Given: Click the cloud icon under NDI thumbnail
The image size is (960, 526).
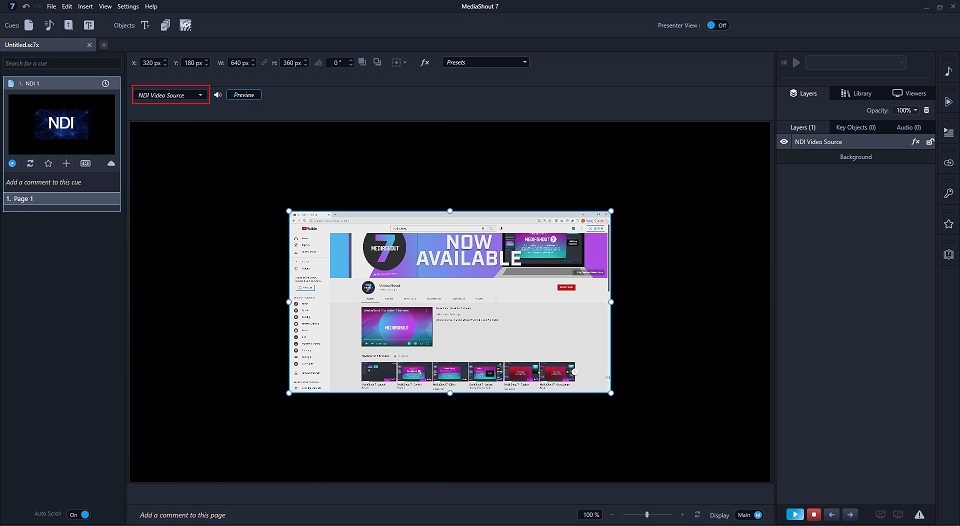Looking at the screenshot, I should 111,163.
